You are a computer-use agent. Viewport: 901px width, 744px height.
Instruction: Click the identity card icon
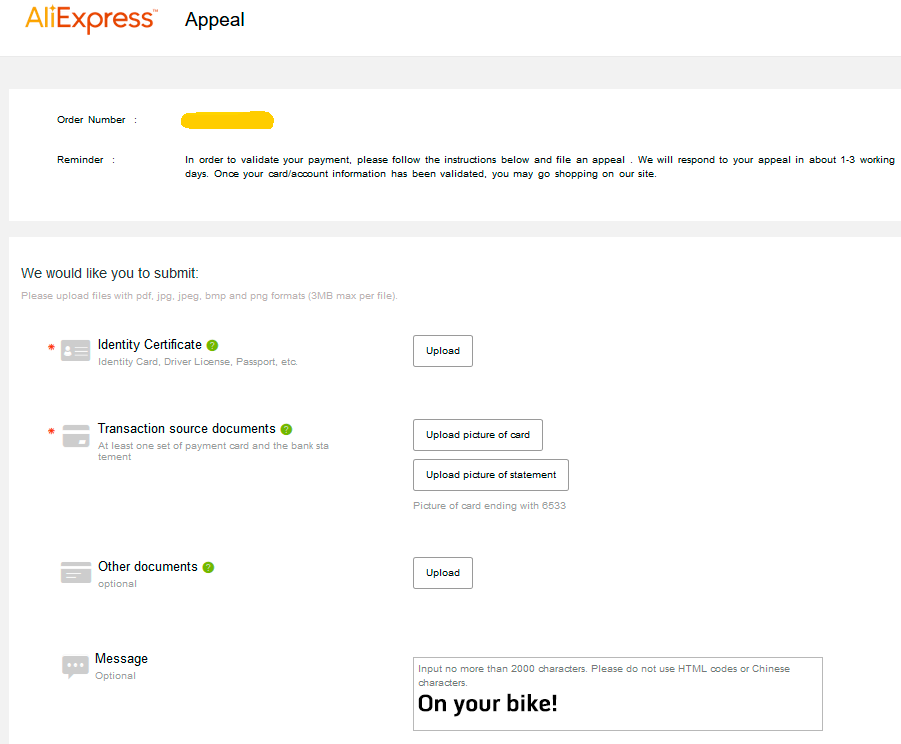coord(75,350)
